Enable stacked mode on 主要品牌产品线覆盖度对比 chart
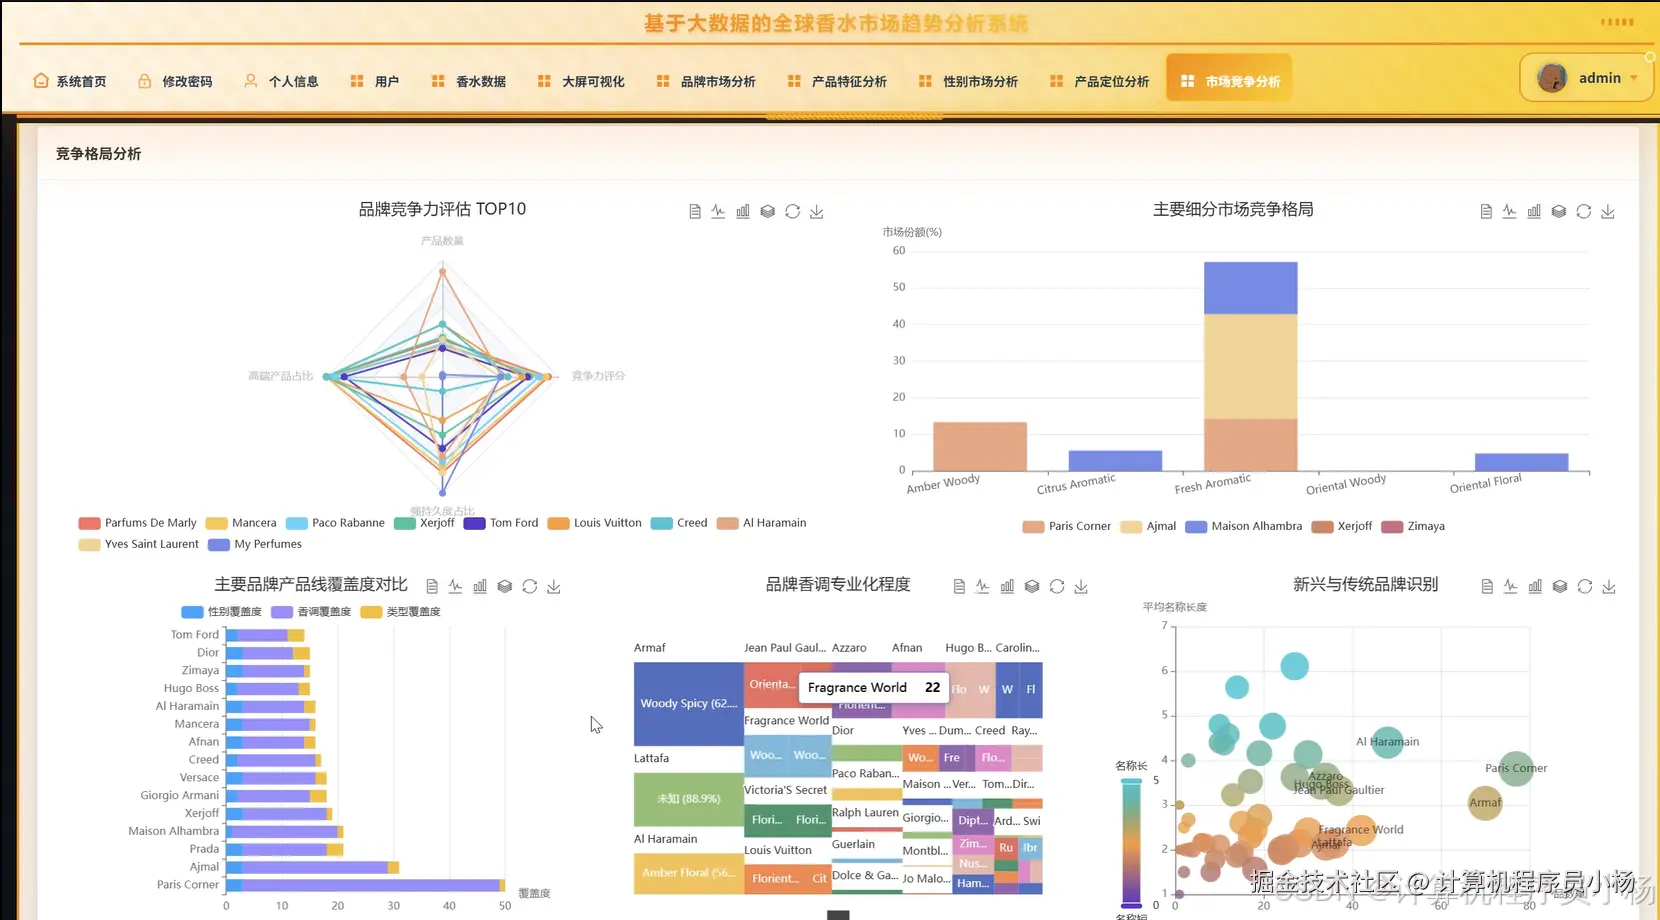Viewport: 1660px width, 920px height. (x=504, y=586)
